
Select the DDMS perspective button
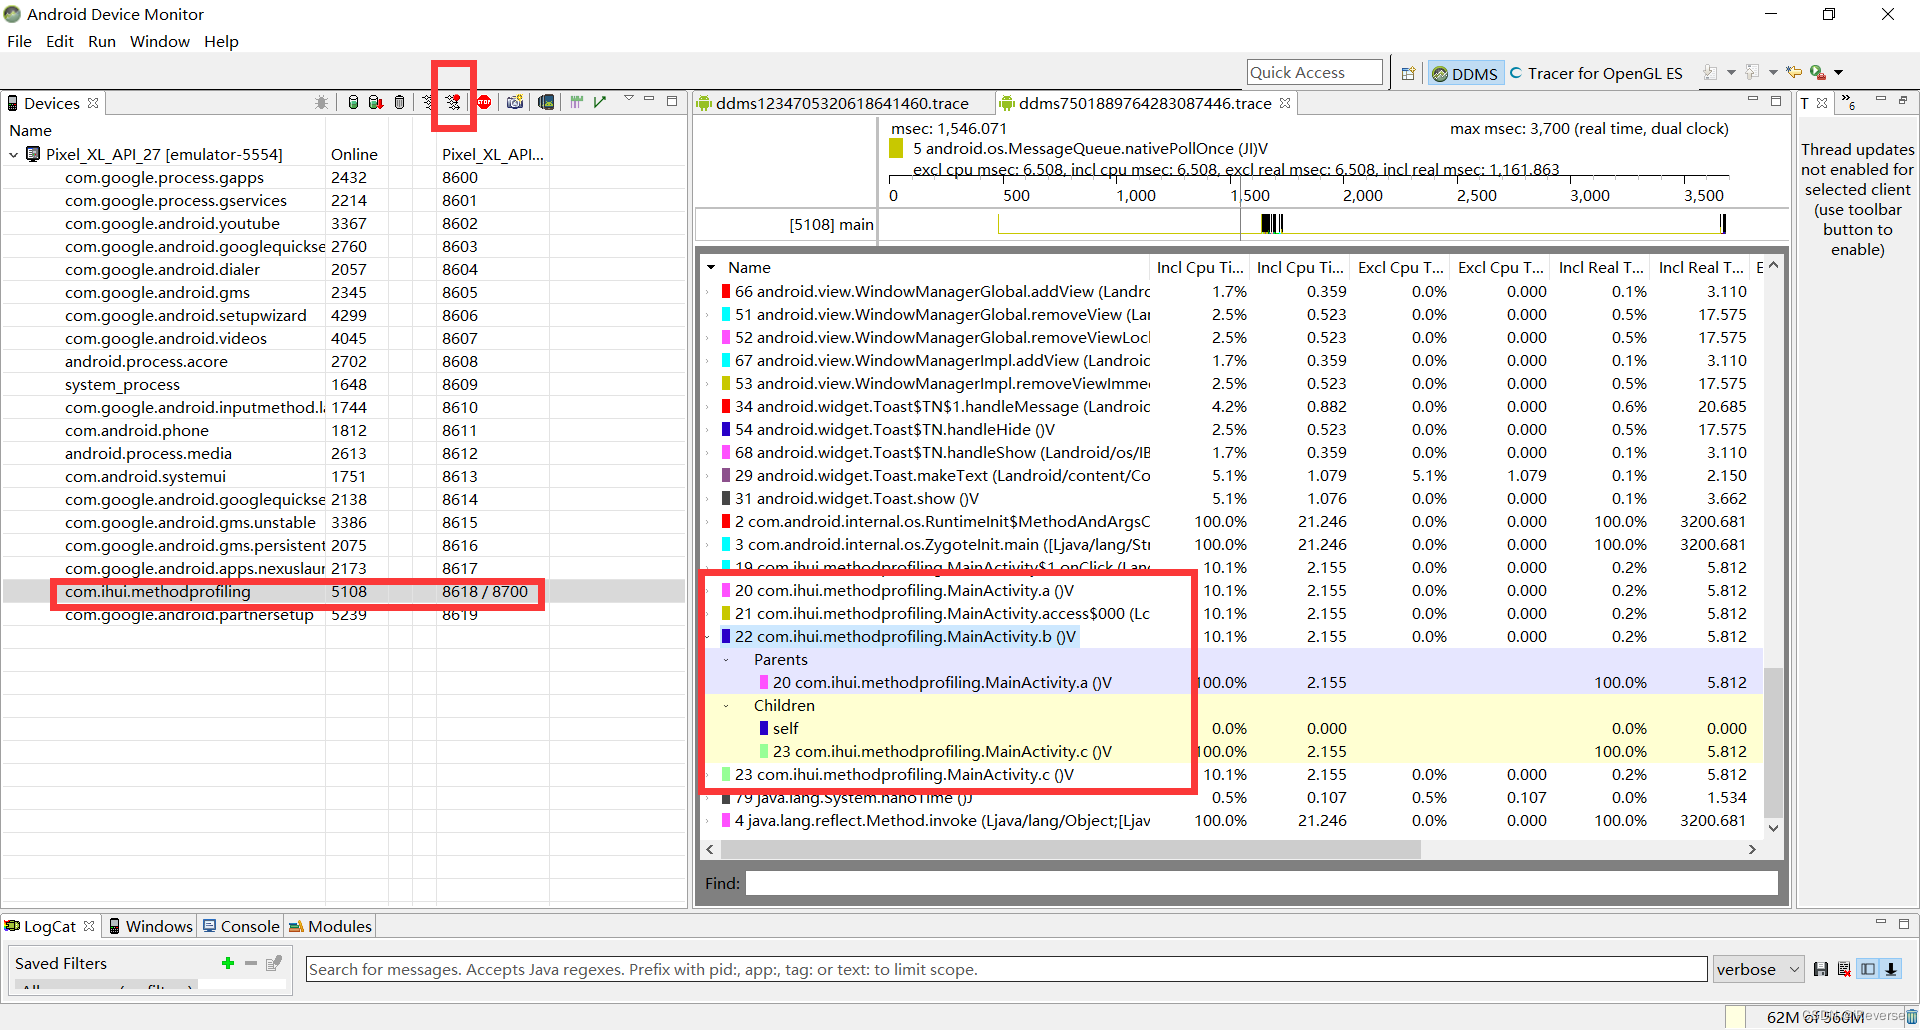click(1465, 73)
